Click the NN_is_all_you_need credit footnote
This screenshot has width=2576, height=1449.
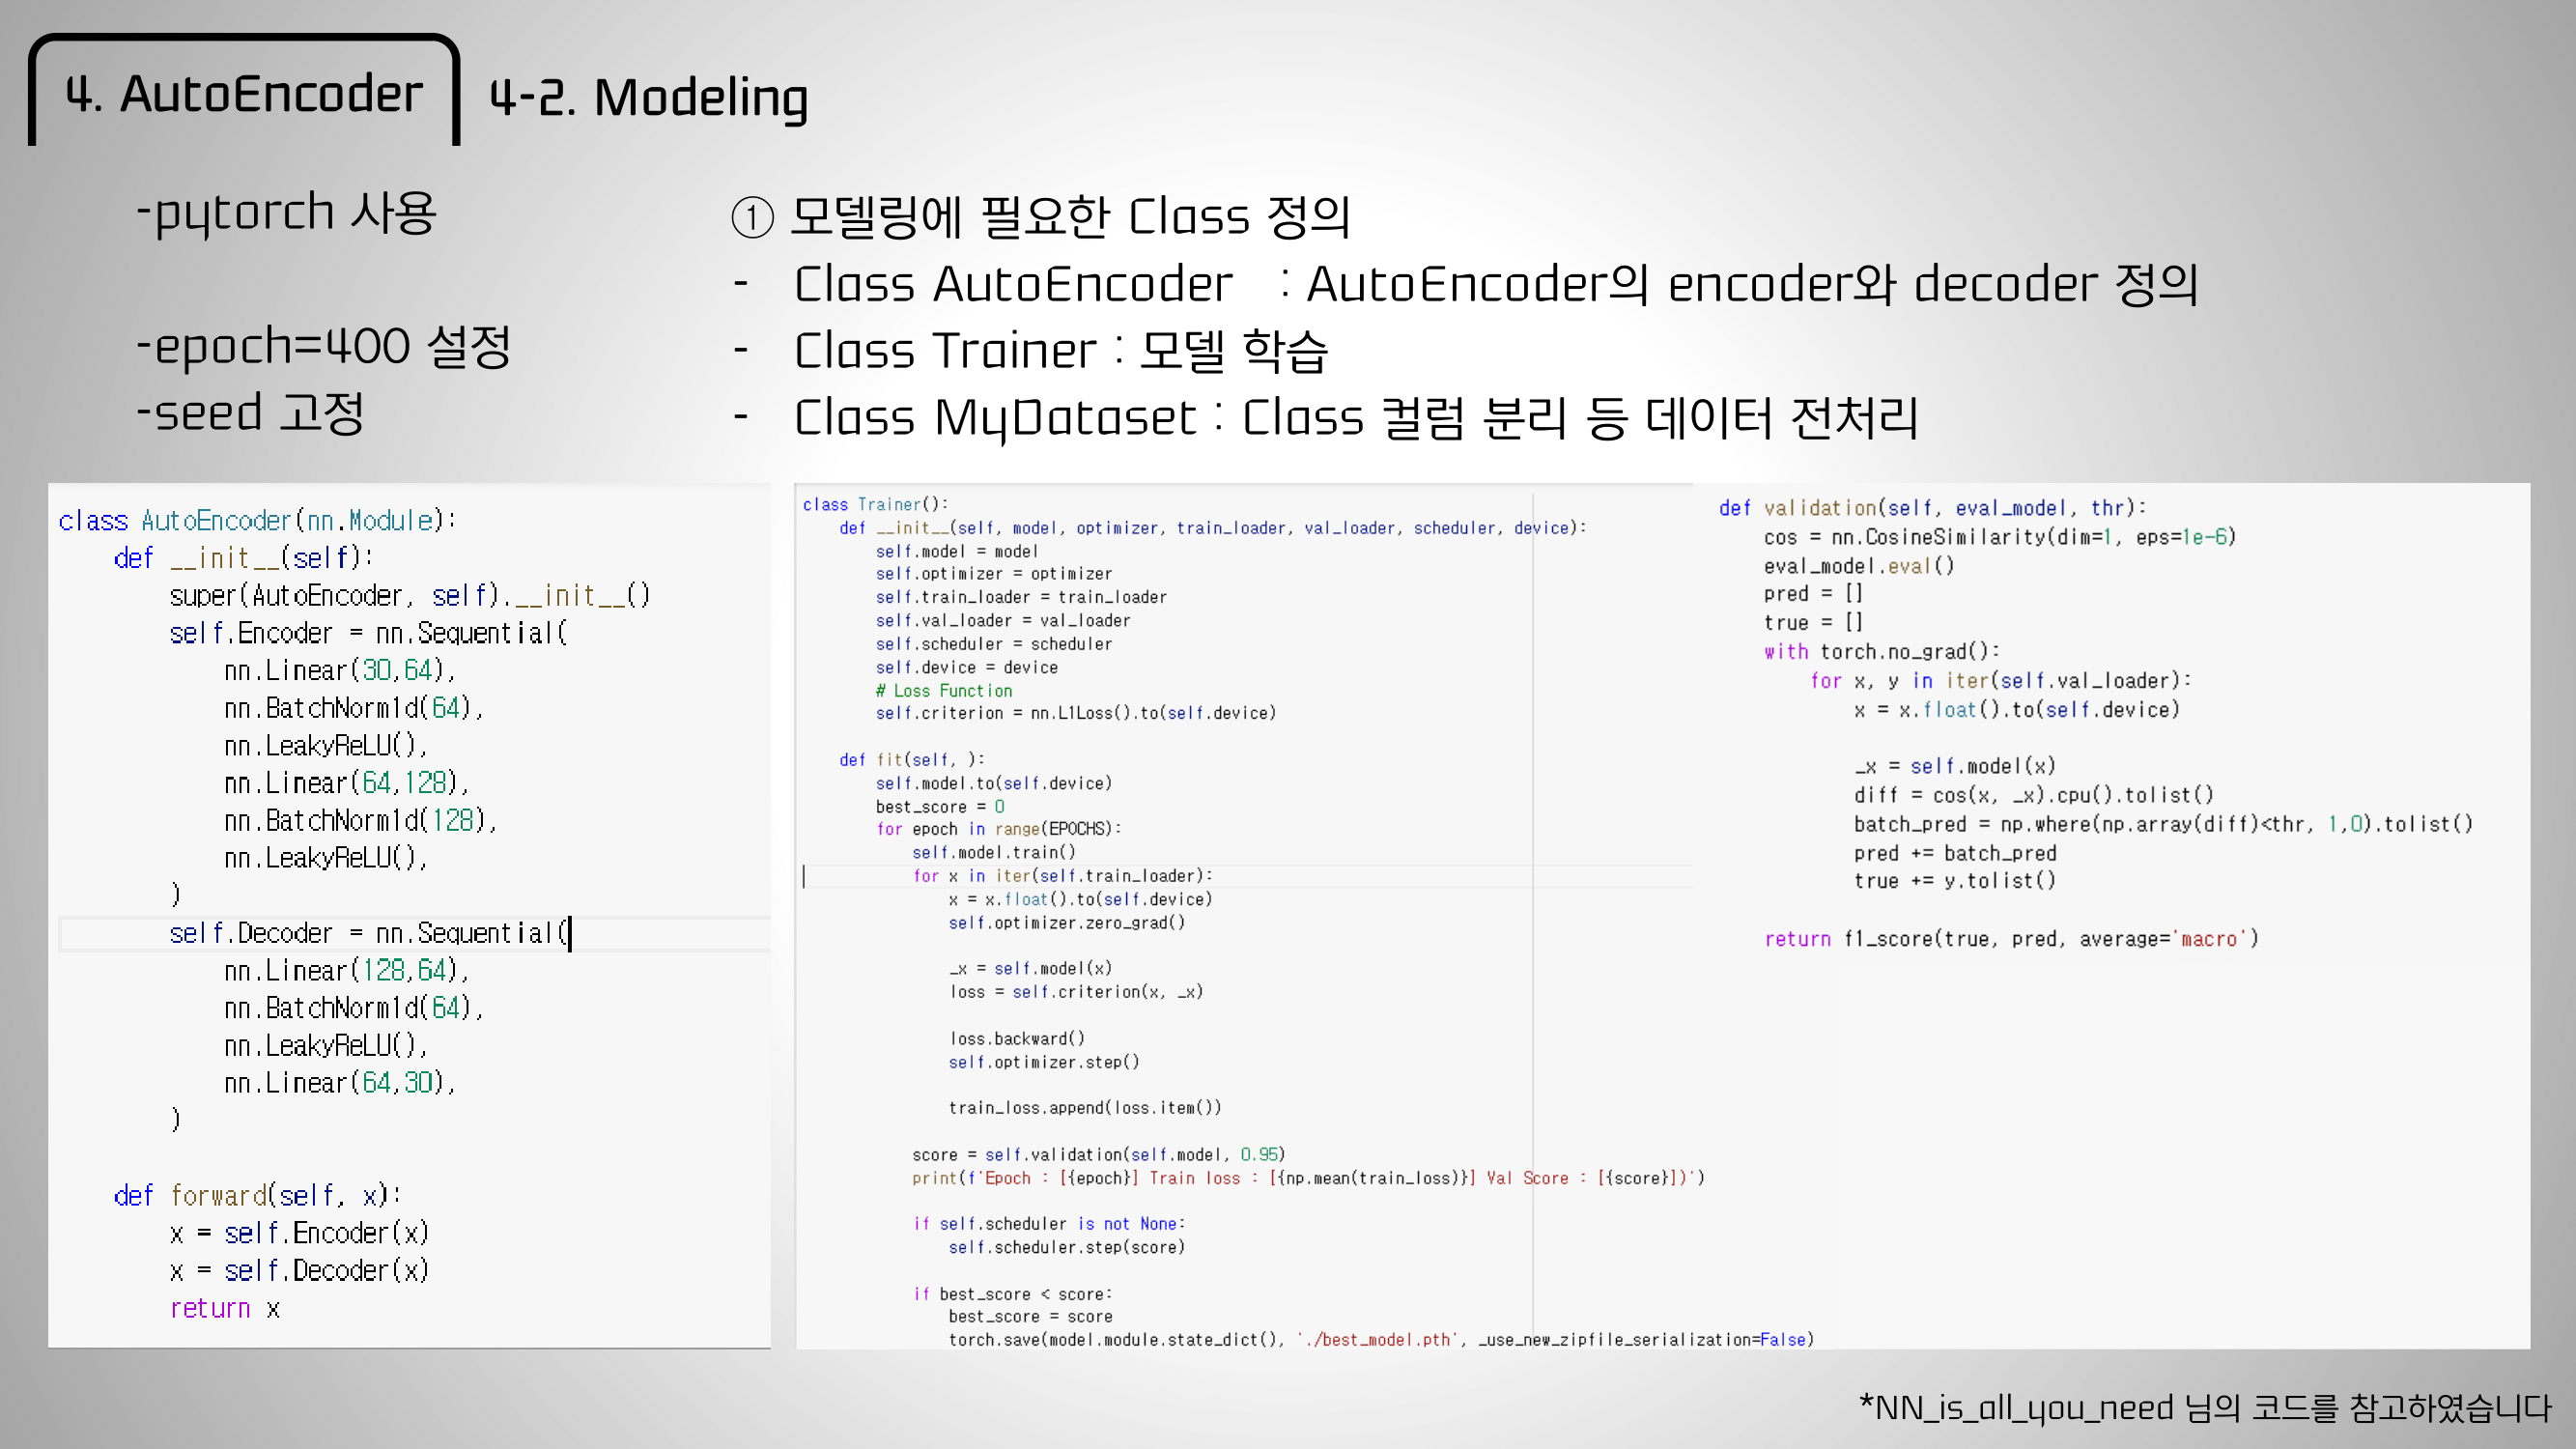click(2205, 1408)
